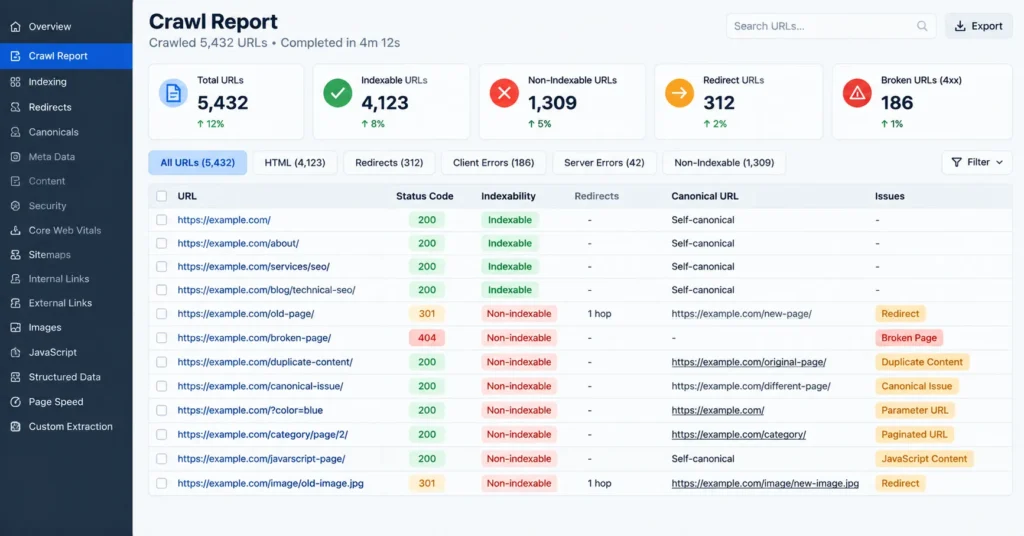1024x536 pixels.
Task: Show the Client Errors (186) tab
Action: point(494,163)
